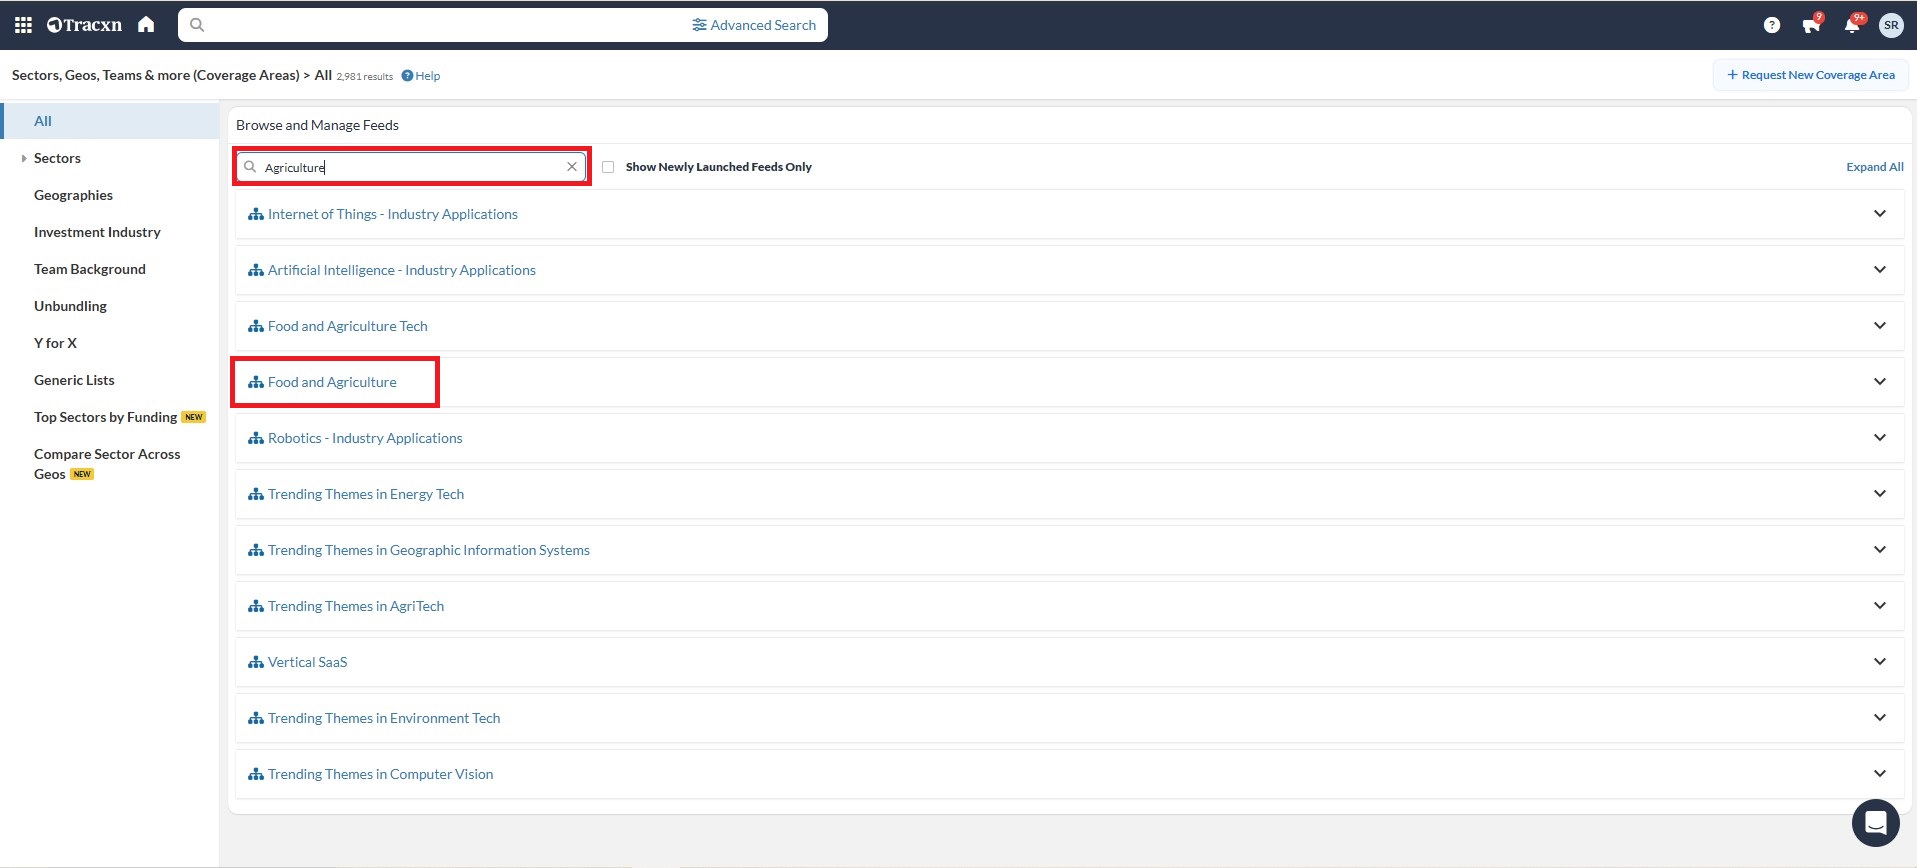Select Geographies in the left sidebar
Screen dimensions: 1917x868
coord(73,195)
